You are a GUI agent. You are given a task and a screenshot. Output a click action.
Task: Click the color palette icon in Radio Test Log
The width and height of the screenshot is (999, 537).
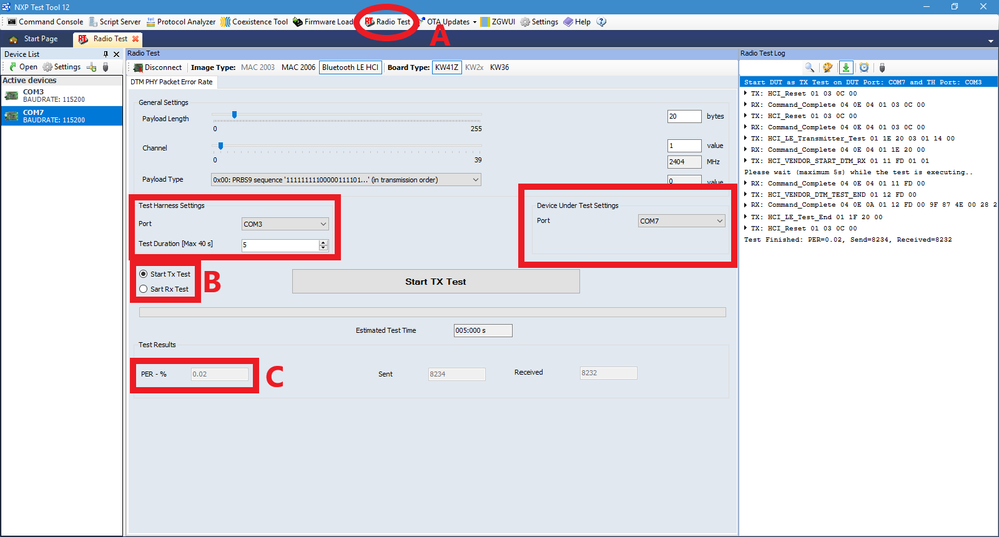coord(828,68)
